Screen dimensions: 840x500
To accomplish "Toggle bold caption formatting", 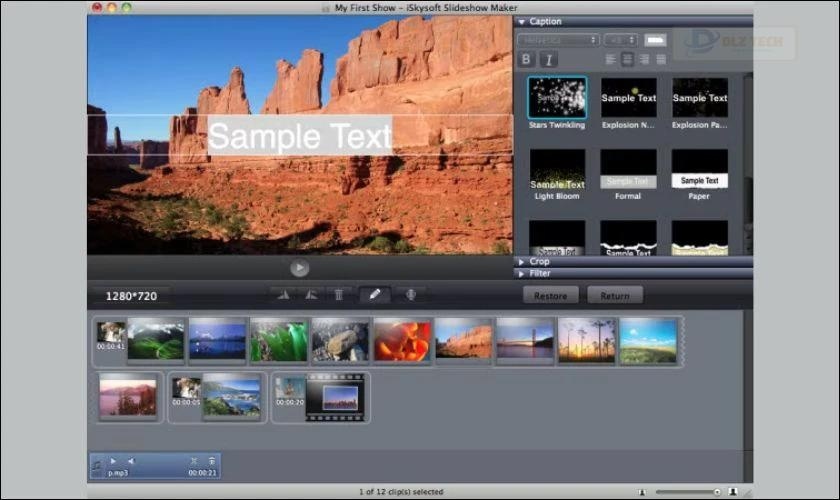I will [x=526, y=59].
